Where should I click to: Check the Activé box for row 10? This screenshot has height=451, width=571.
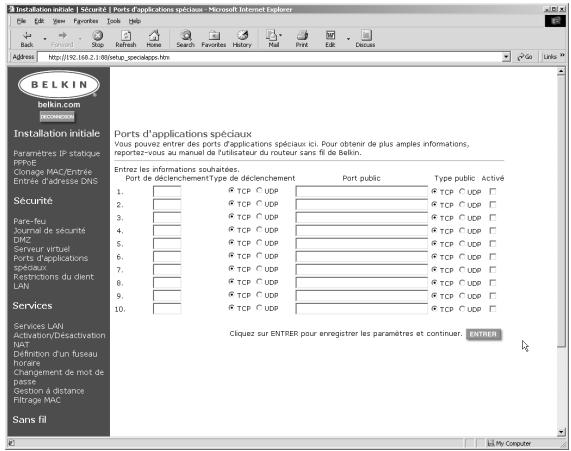493,309
